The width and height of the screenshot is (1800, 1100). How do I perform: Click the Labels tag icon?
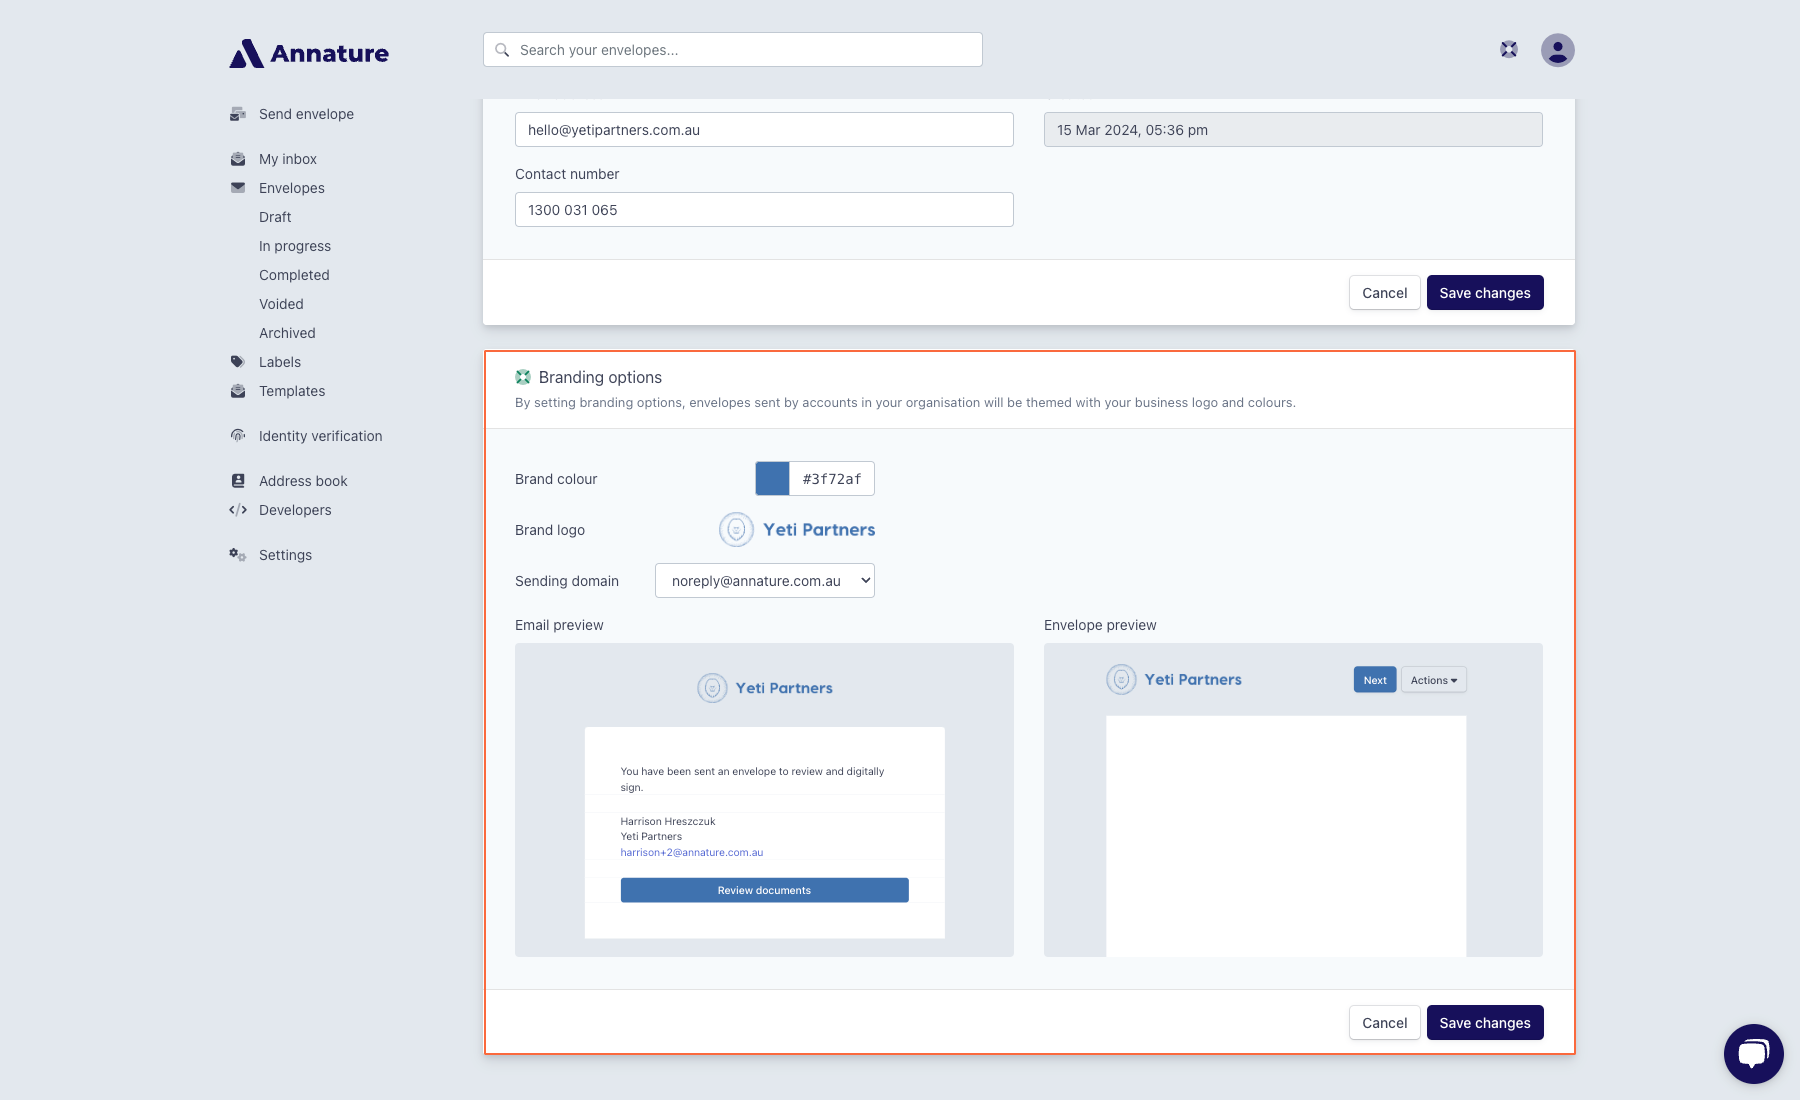tap(238, 362)
